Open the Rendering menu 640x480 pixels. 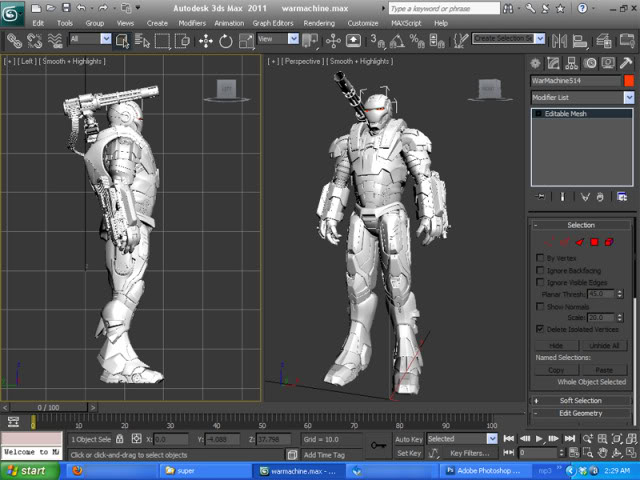(319, 22)
